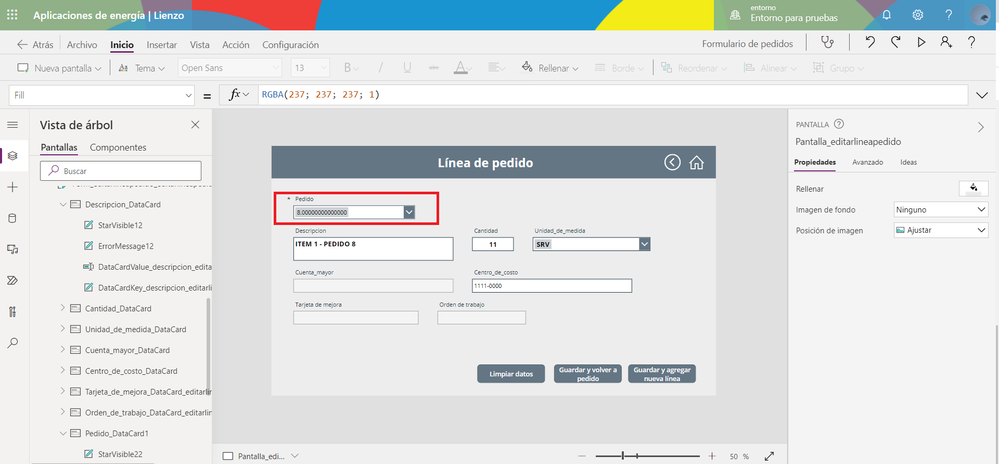Collapse Pedido_DataCard1 tree node
999x464 pixels.
[x=63, y=433]
